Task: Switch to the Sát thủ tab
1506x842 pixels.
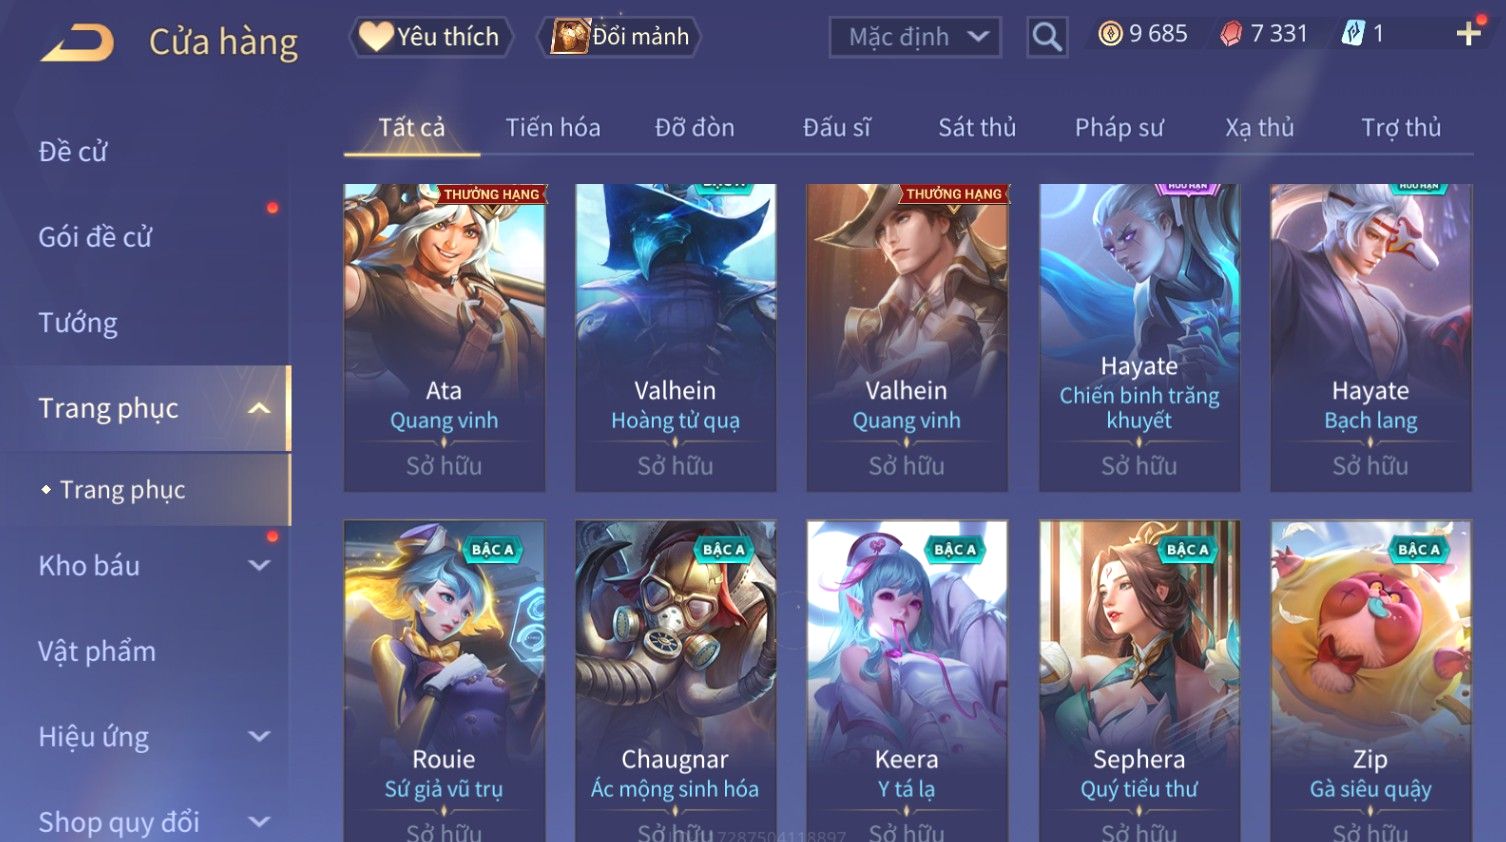Action: tap(977, 128)
